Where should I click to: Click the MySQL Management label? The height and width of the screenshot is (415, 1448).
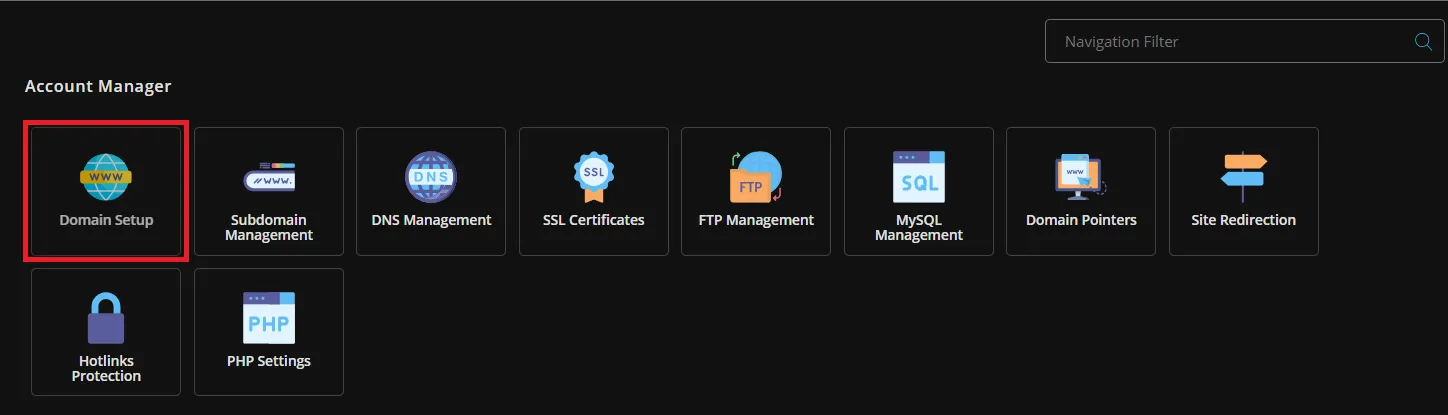pos(919,228)
